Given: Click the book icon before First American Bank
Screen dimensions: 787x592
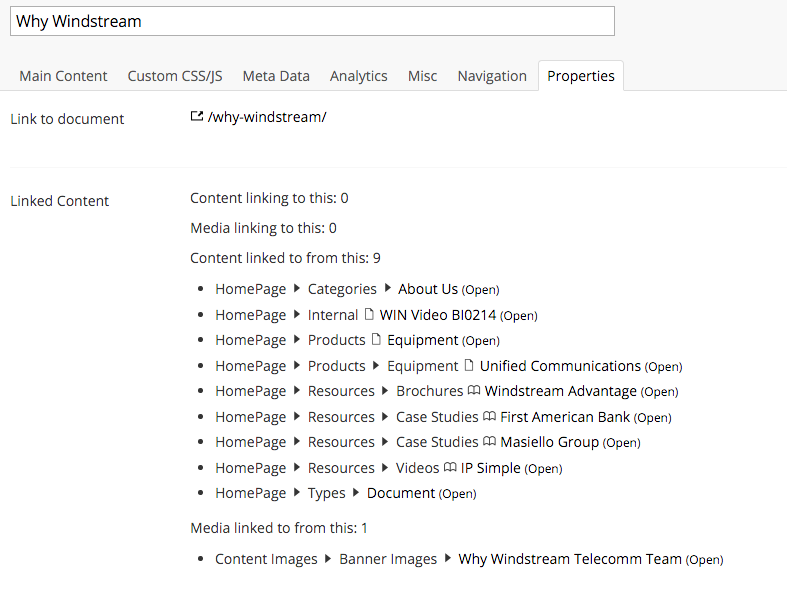Looking at the screenshot, I should [489, 416].
